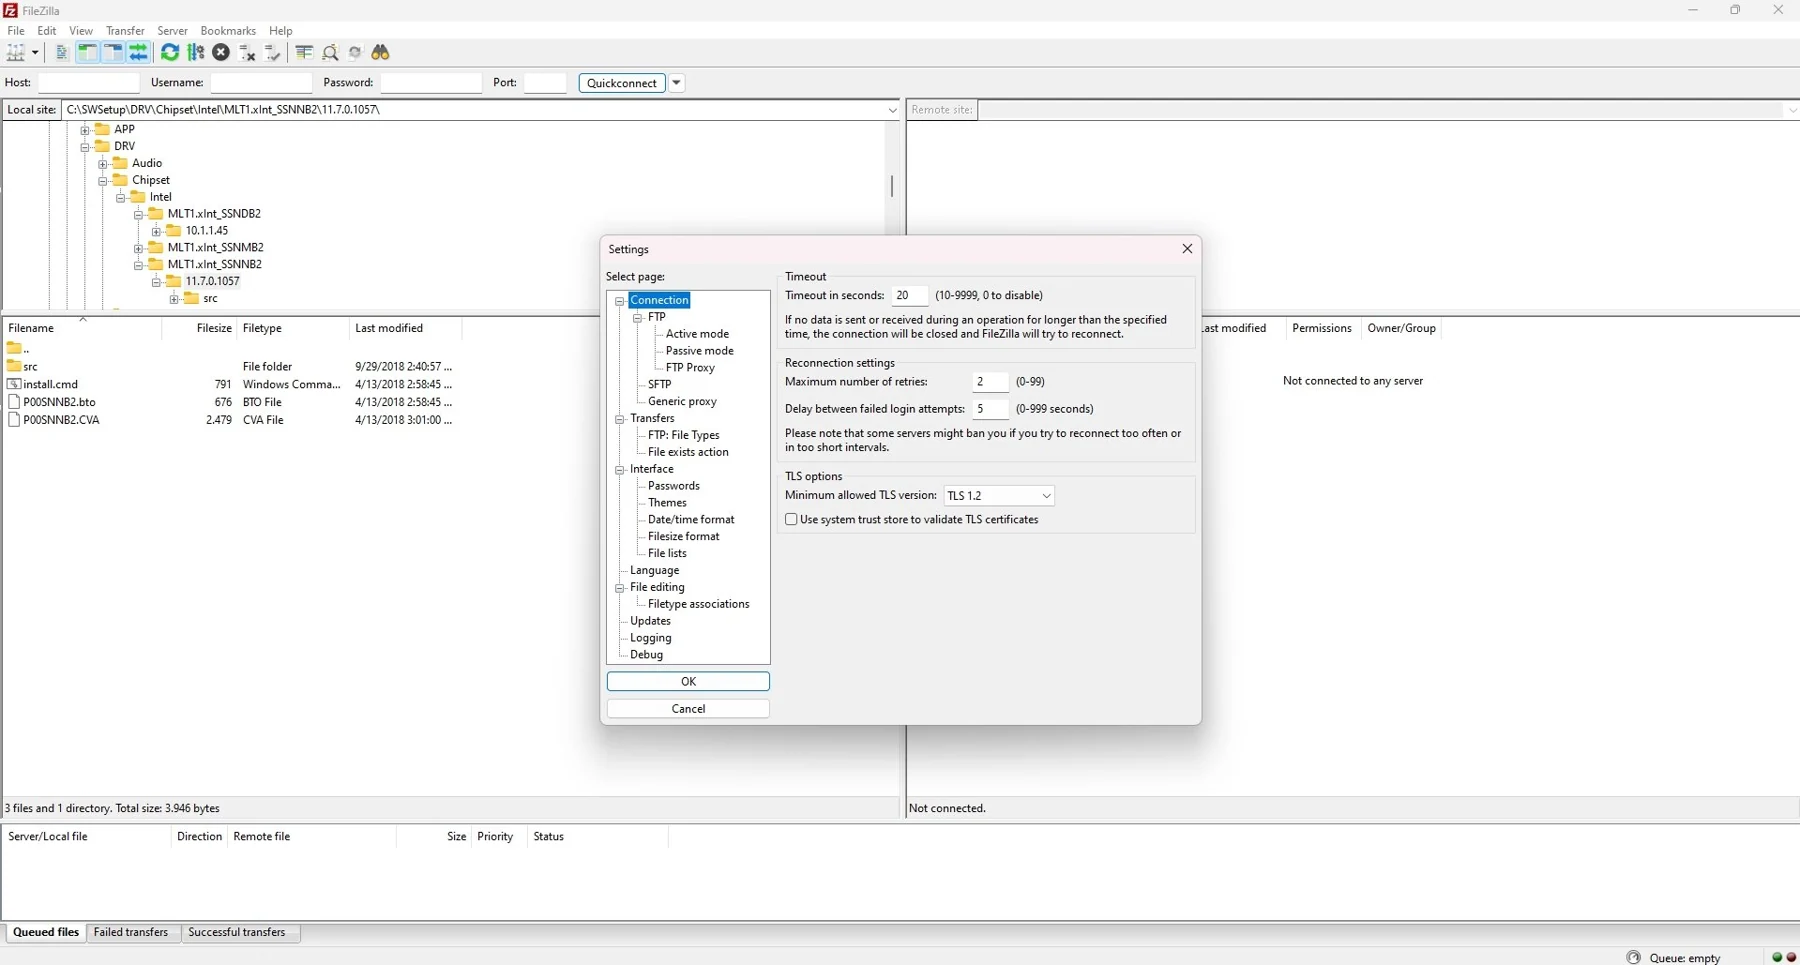1800x965 pixels.
Task: Select install.cmd in local file list
Action: pyautogui.click(x=50, y=385)
